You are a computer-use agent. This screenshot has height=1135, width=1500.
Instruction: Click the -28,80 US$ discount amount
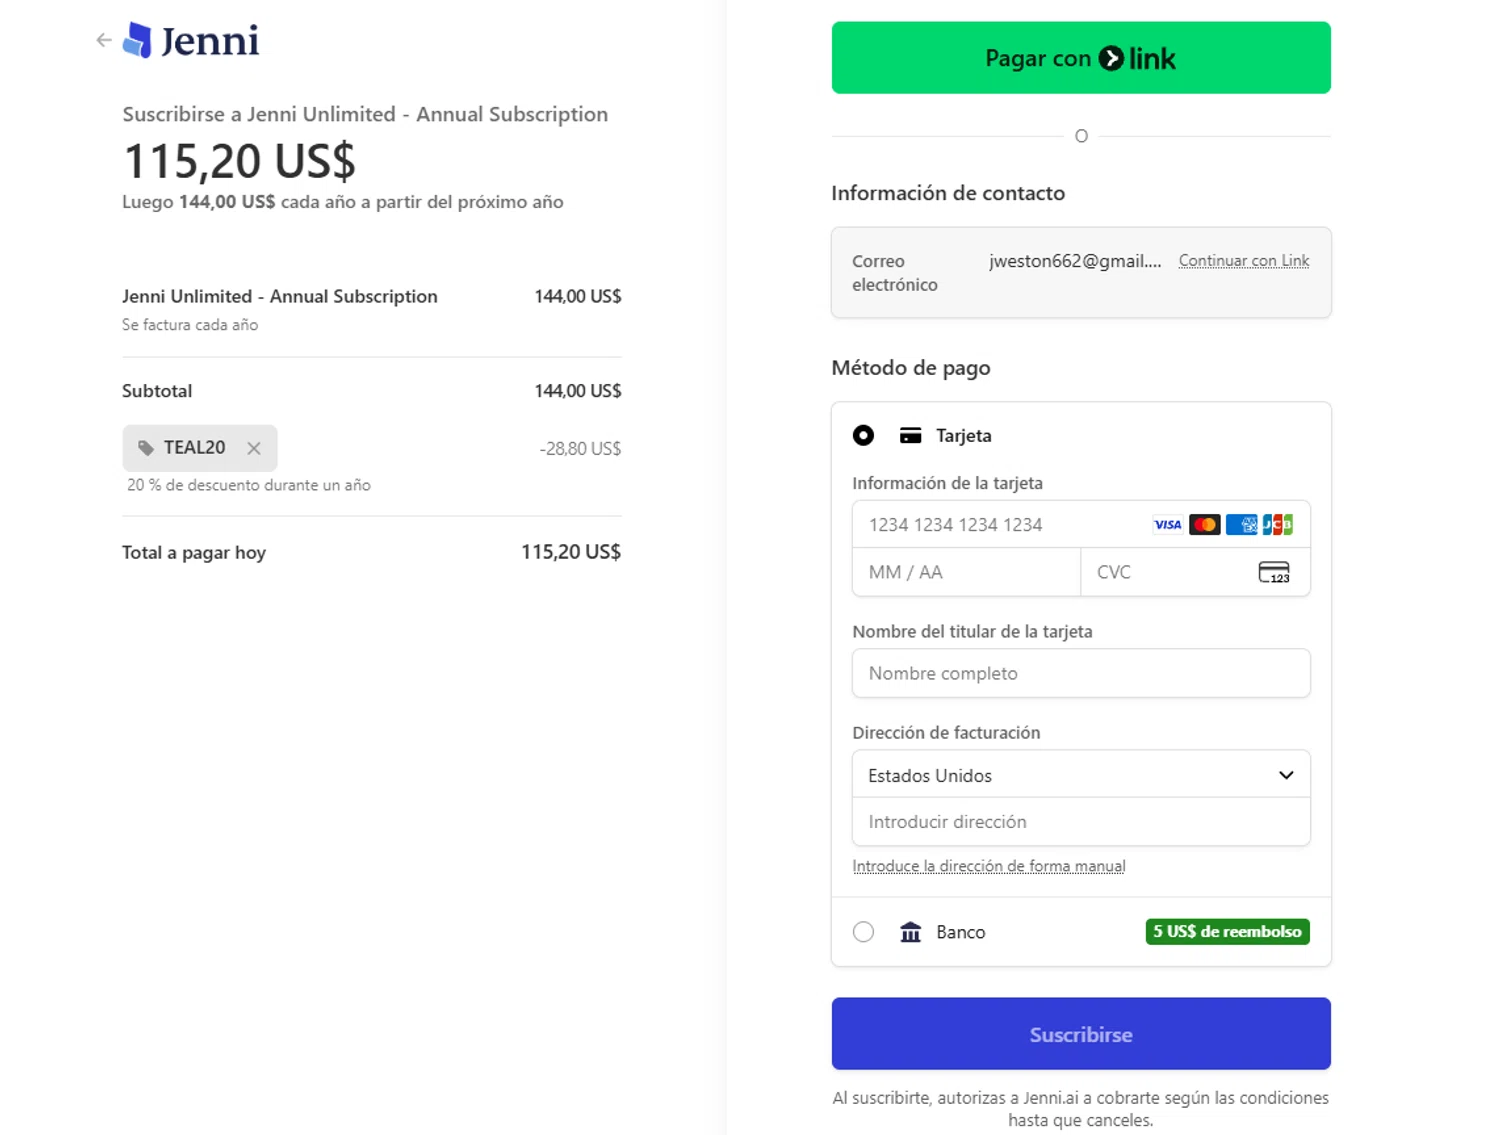click(580, 449)
